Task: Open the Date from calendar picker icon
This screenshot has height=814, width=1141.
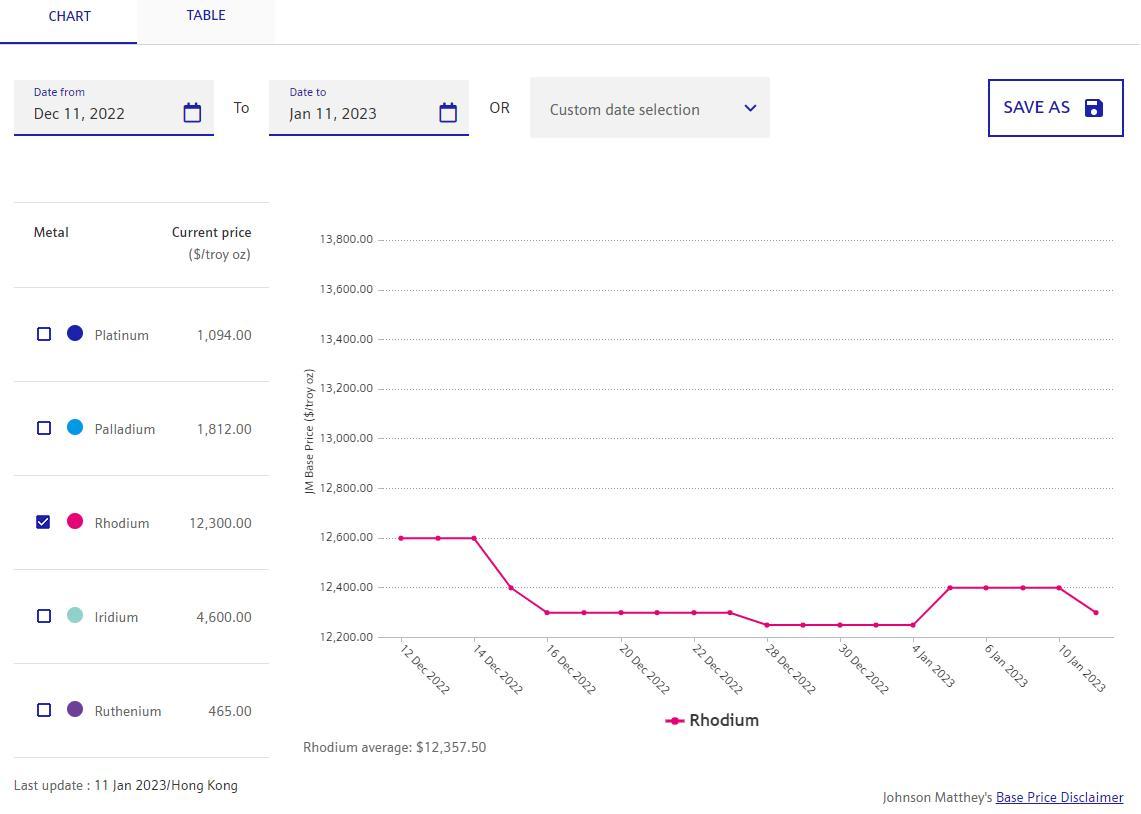Action: [192, 113]
